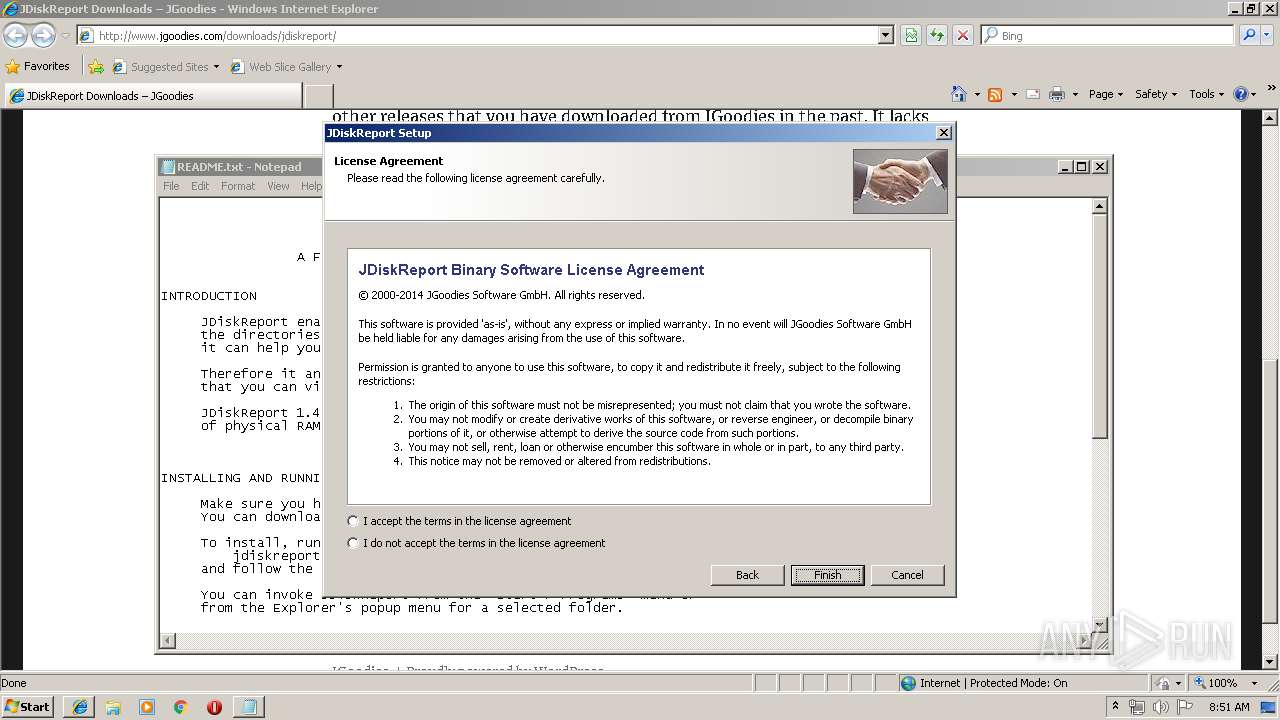Click the 8:51 AM system clock

(x=1229, y=707)
